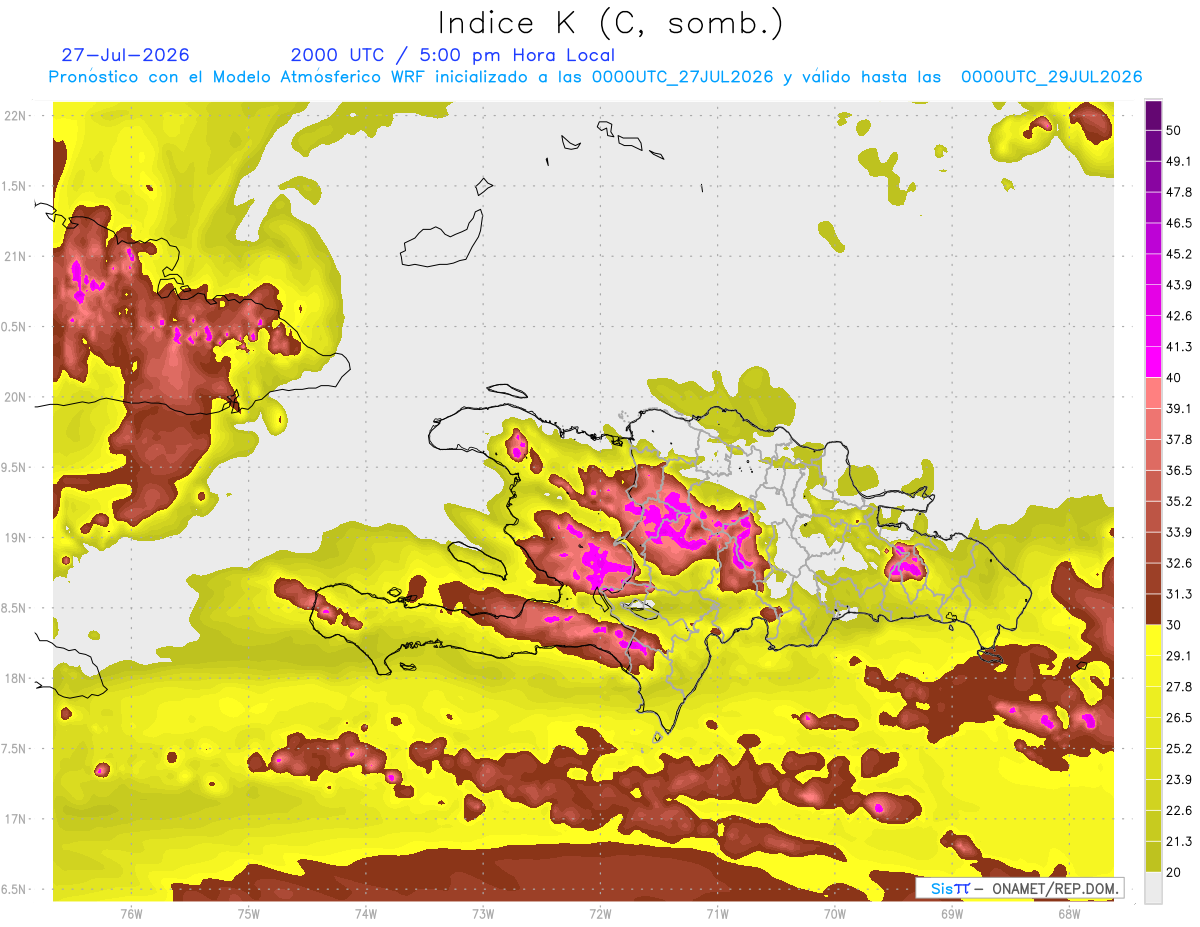Click the legend value 22.6
The height and width of the screenshot is (927, 1200).
[x=1179, y=812]
